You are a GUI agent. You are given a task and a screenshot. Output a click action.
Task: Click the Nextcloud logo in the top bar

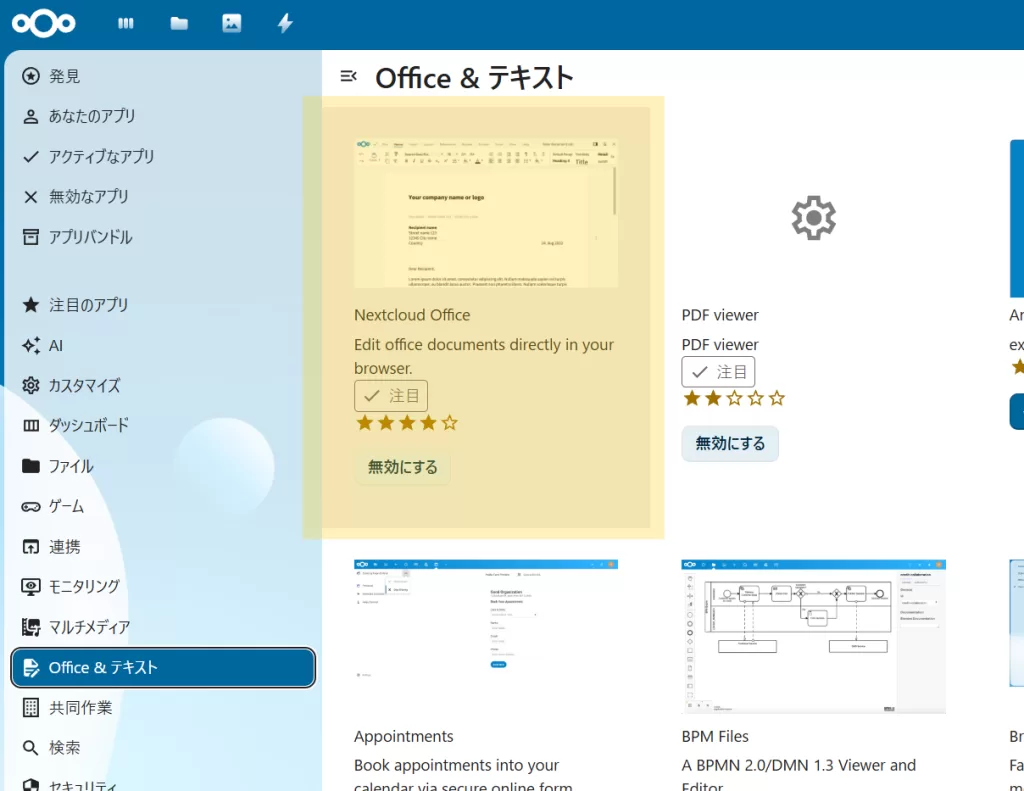click(x=44, y=22)
